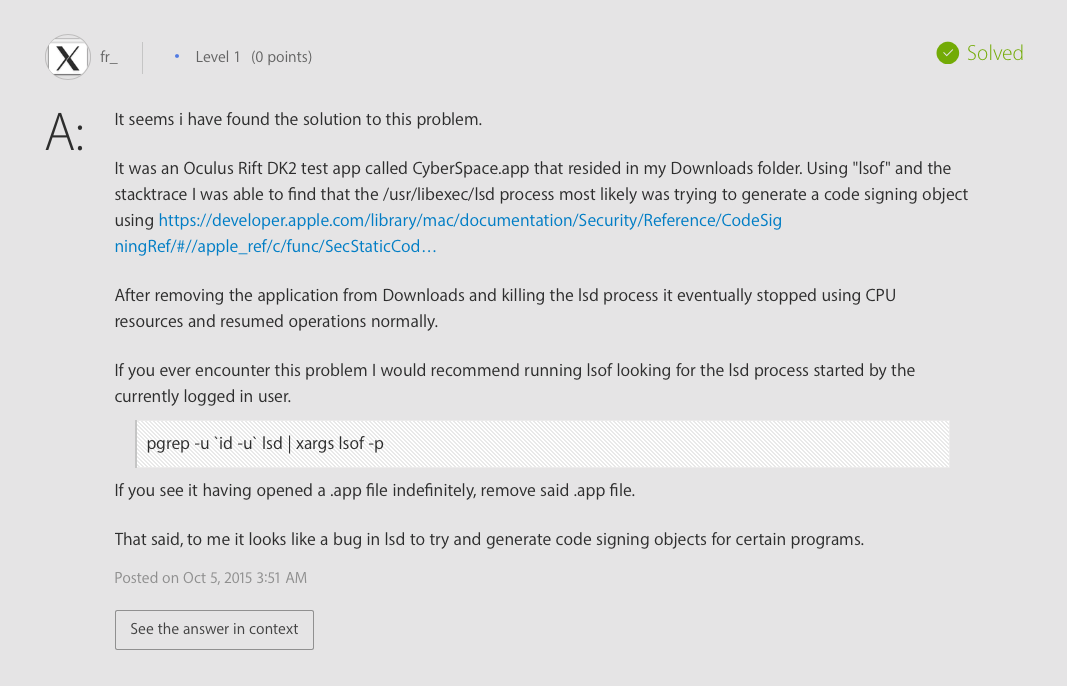Click the fr_ user avatar image

tap(68, 57)
